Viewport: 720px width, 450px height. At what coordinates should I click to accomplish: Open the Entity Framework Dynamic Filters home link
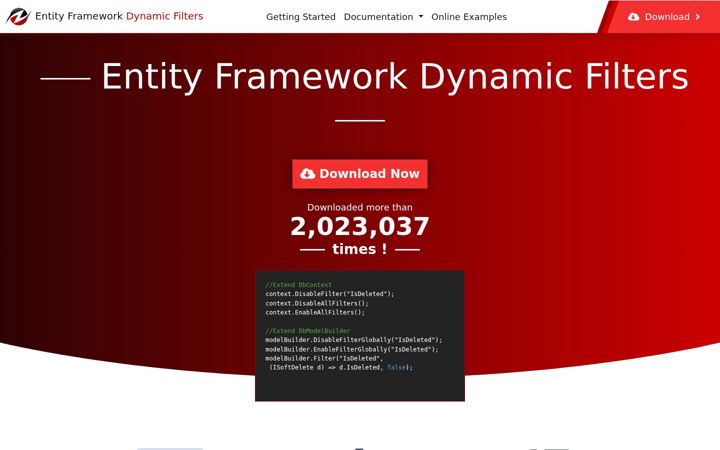105,16
